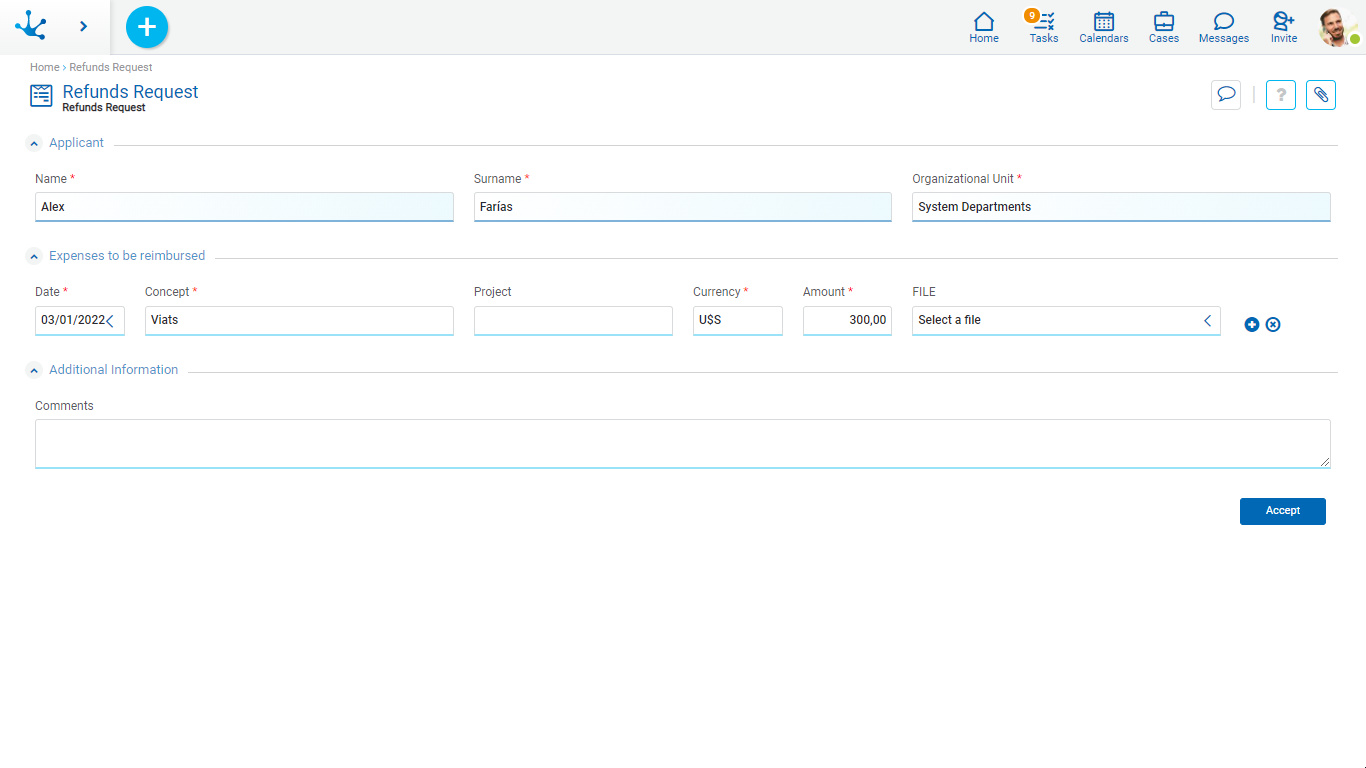
Task: Add a new expense row
Action: click(1252, 324)
